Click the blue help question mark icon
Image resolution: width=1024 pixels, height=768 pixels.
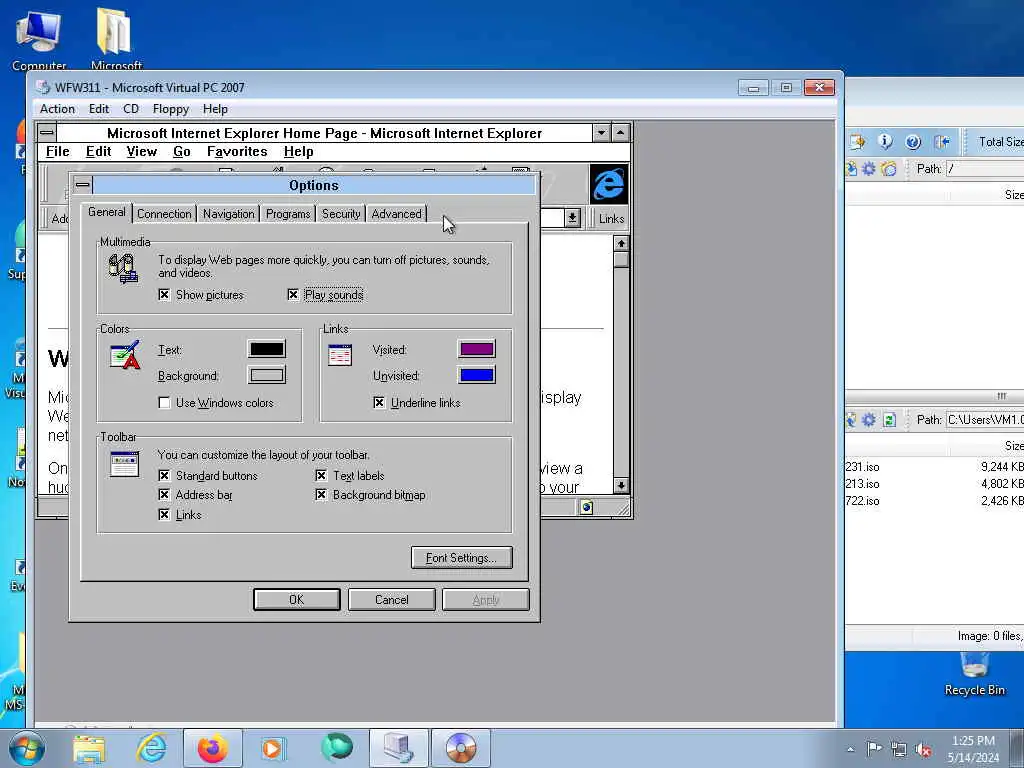tap(913, 141)
